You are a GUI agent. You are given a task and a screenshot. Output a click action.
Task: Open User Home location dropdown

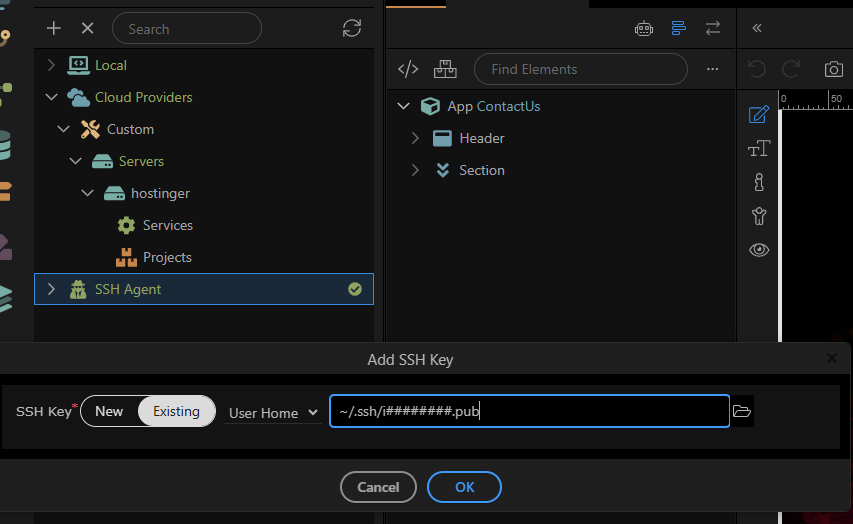[273, 413]
